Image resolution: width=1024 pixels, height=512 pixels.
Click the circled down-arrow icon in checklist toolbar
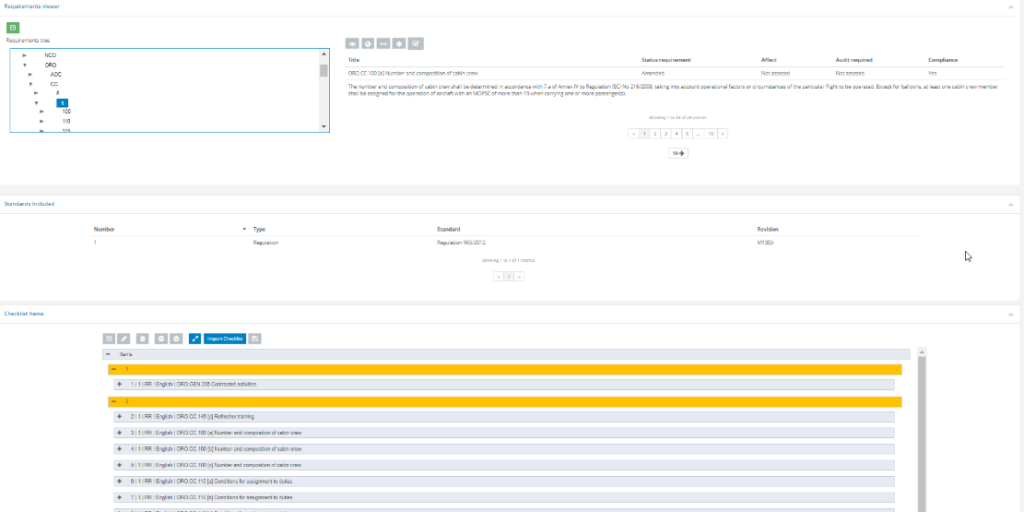click(x=176, y=339)
